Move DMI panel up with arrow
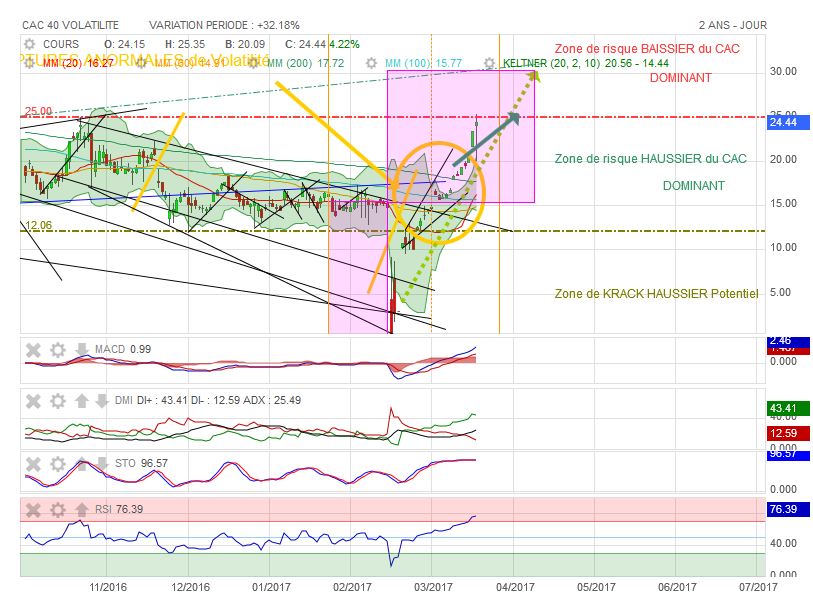 pyautogui.click(x=81, y=400)
